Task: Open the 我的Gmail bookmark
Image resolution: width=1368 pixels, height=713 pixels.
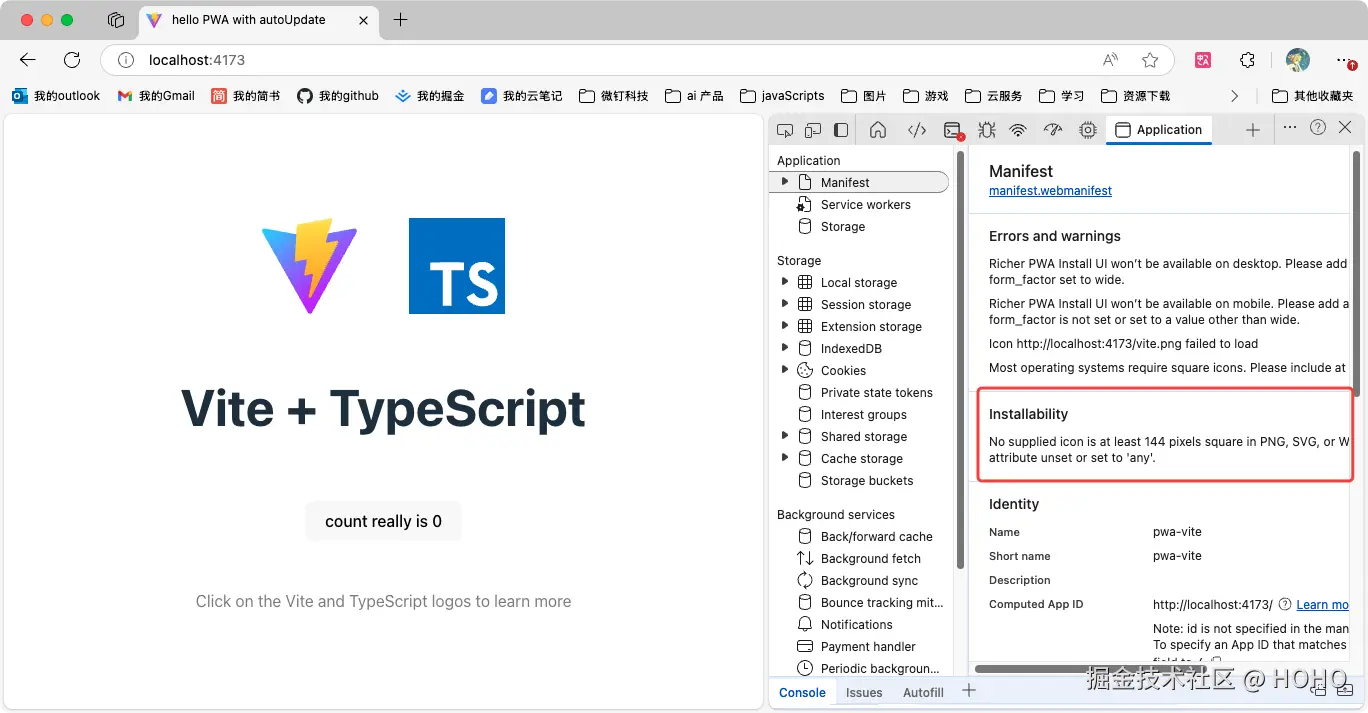Action: coord(156,96)
